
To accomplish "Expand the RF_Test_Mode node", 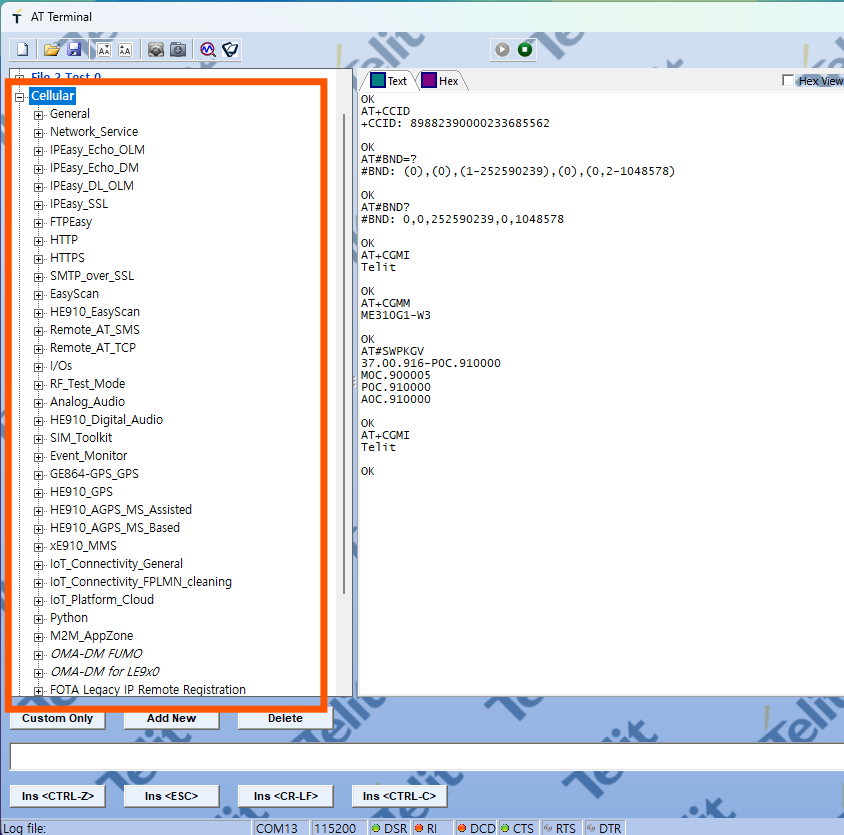I will pyautogui.click(x=38, y=384).
